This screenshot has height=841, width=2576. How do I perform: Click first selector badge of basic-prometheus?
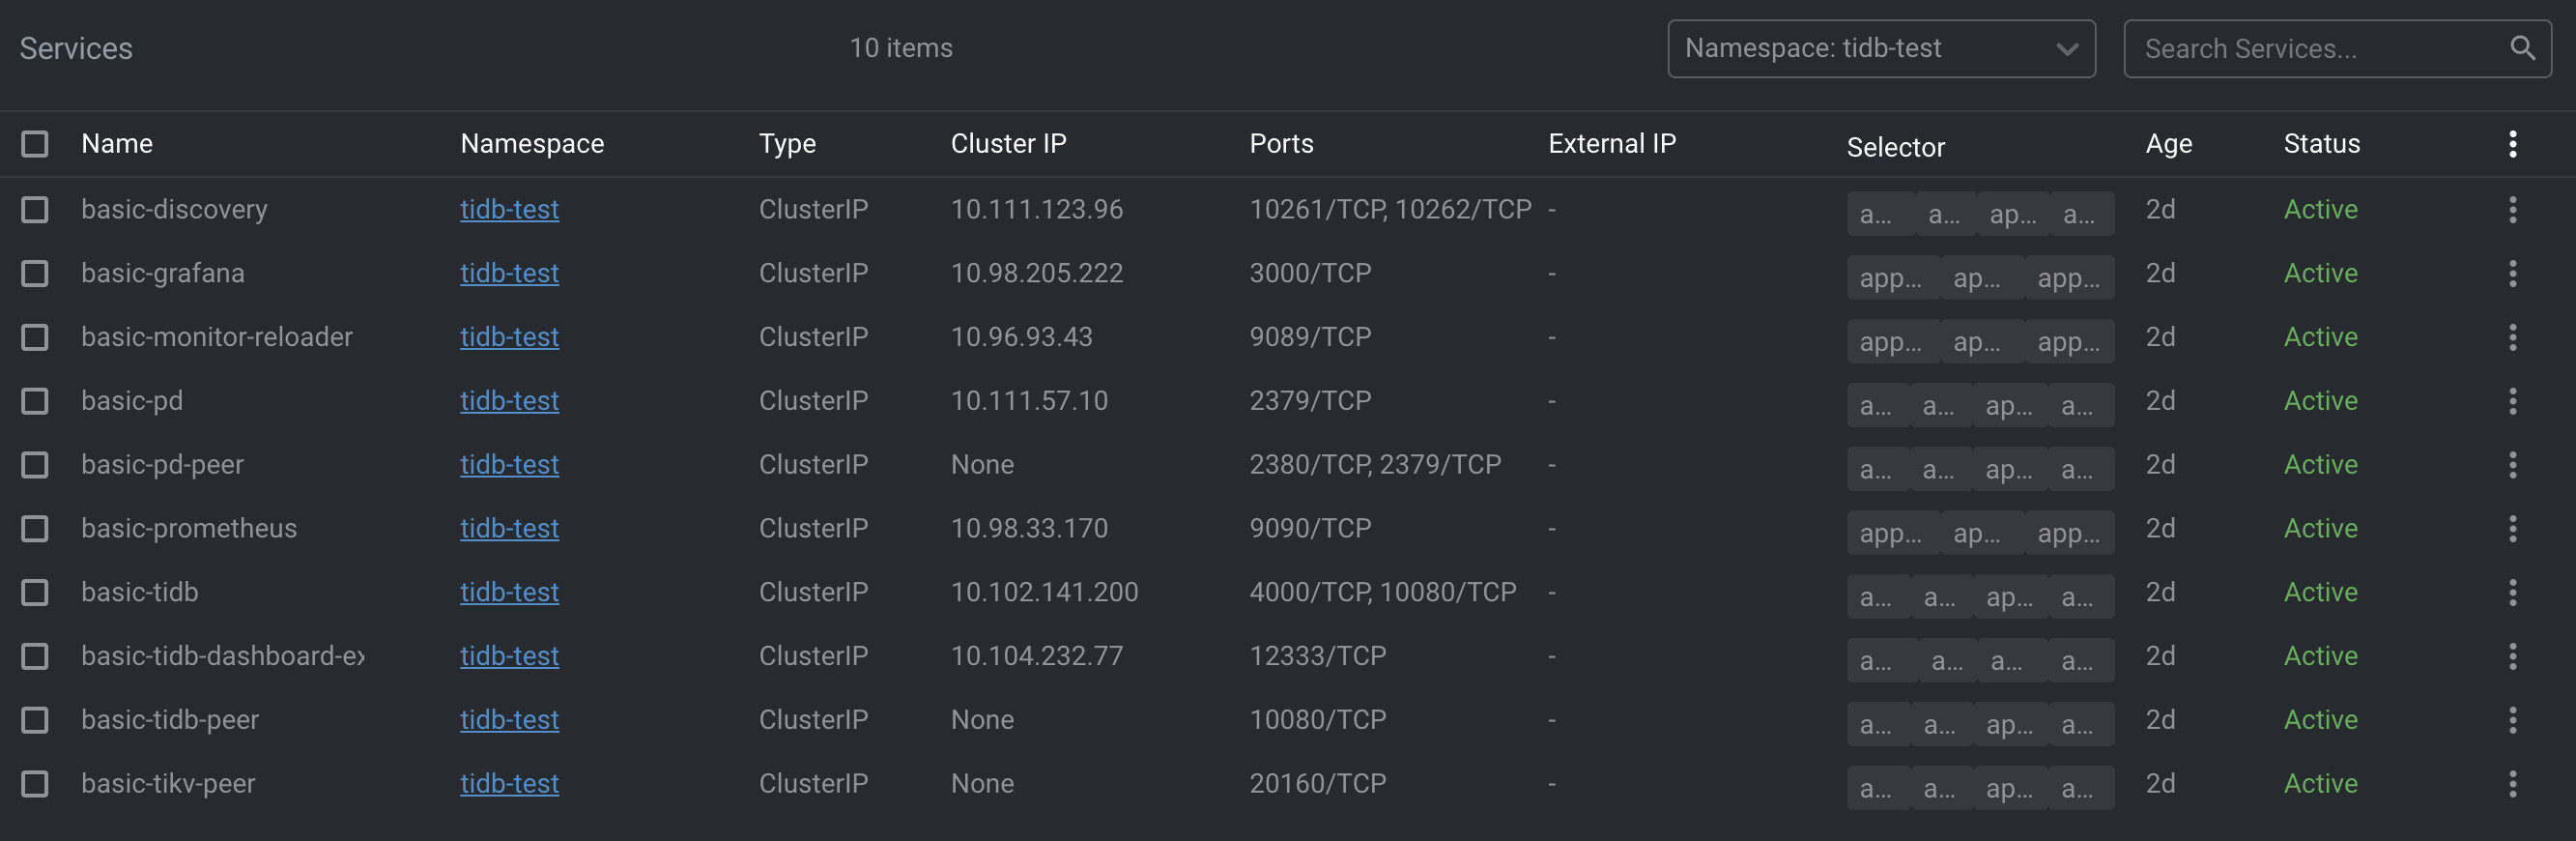1889,533
